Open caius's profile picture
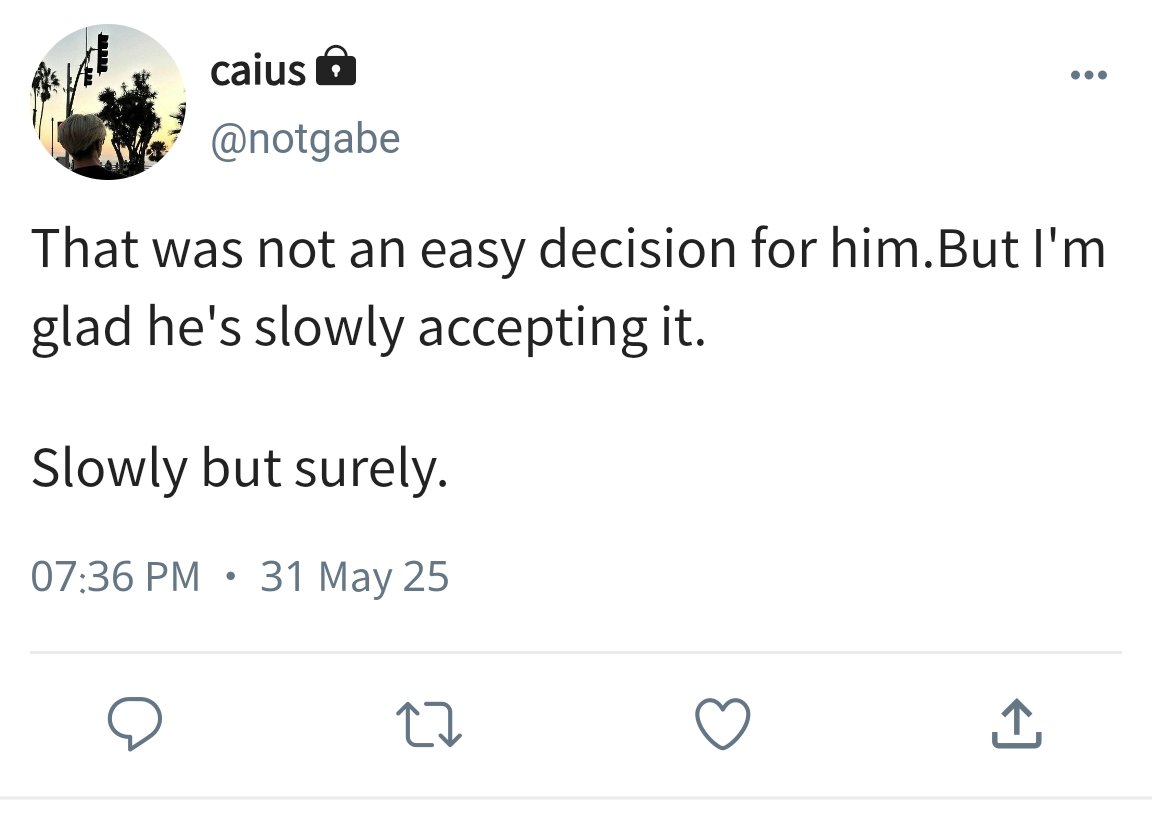 pos(108,101)
